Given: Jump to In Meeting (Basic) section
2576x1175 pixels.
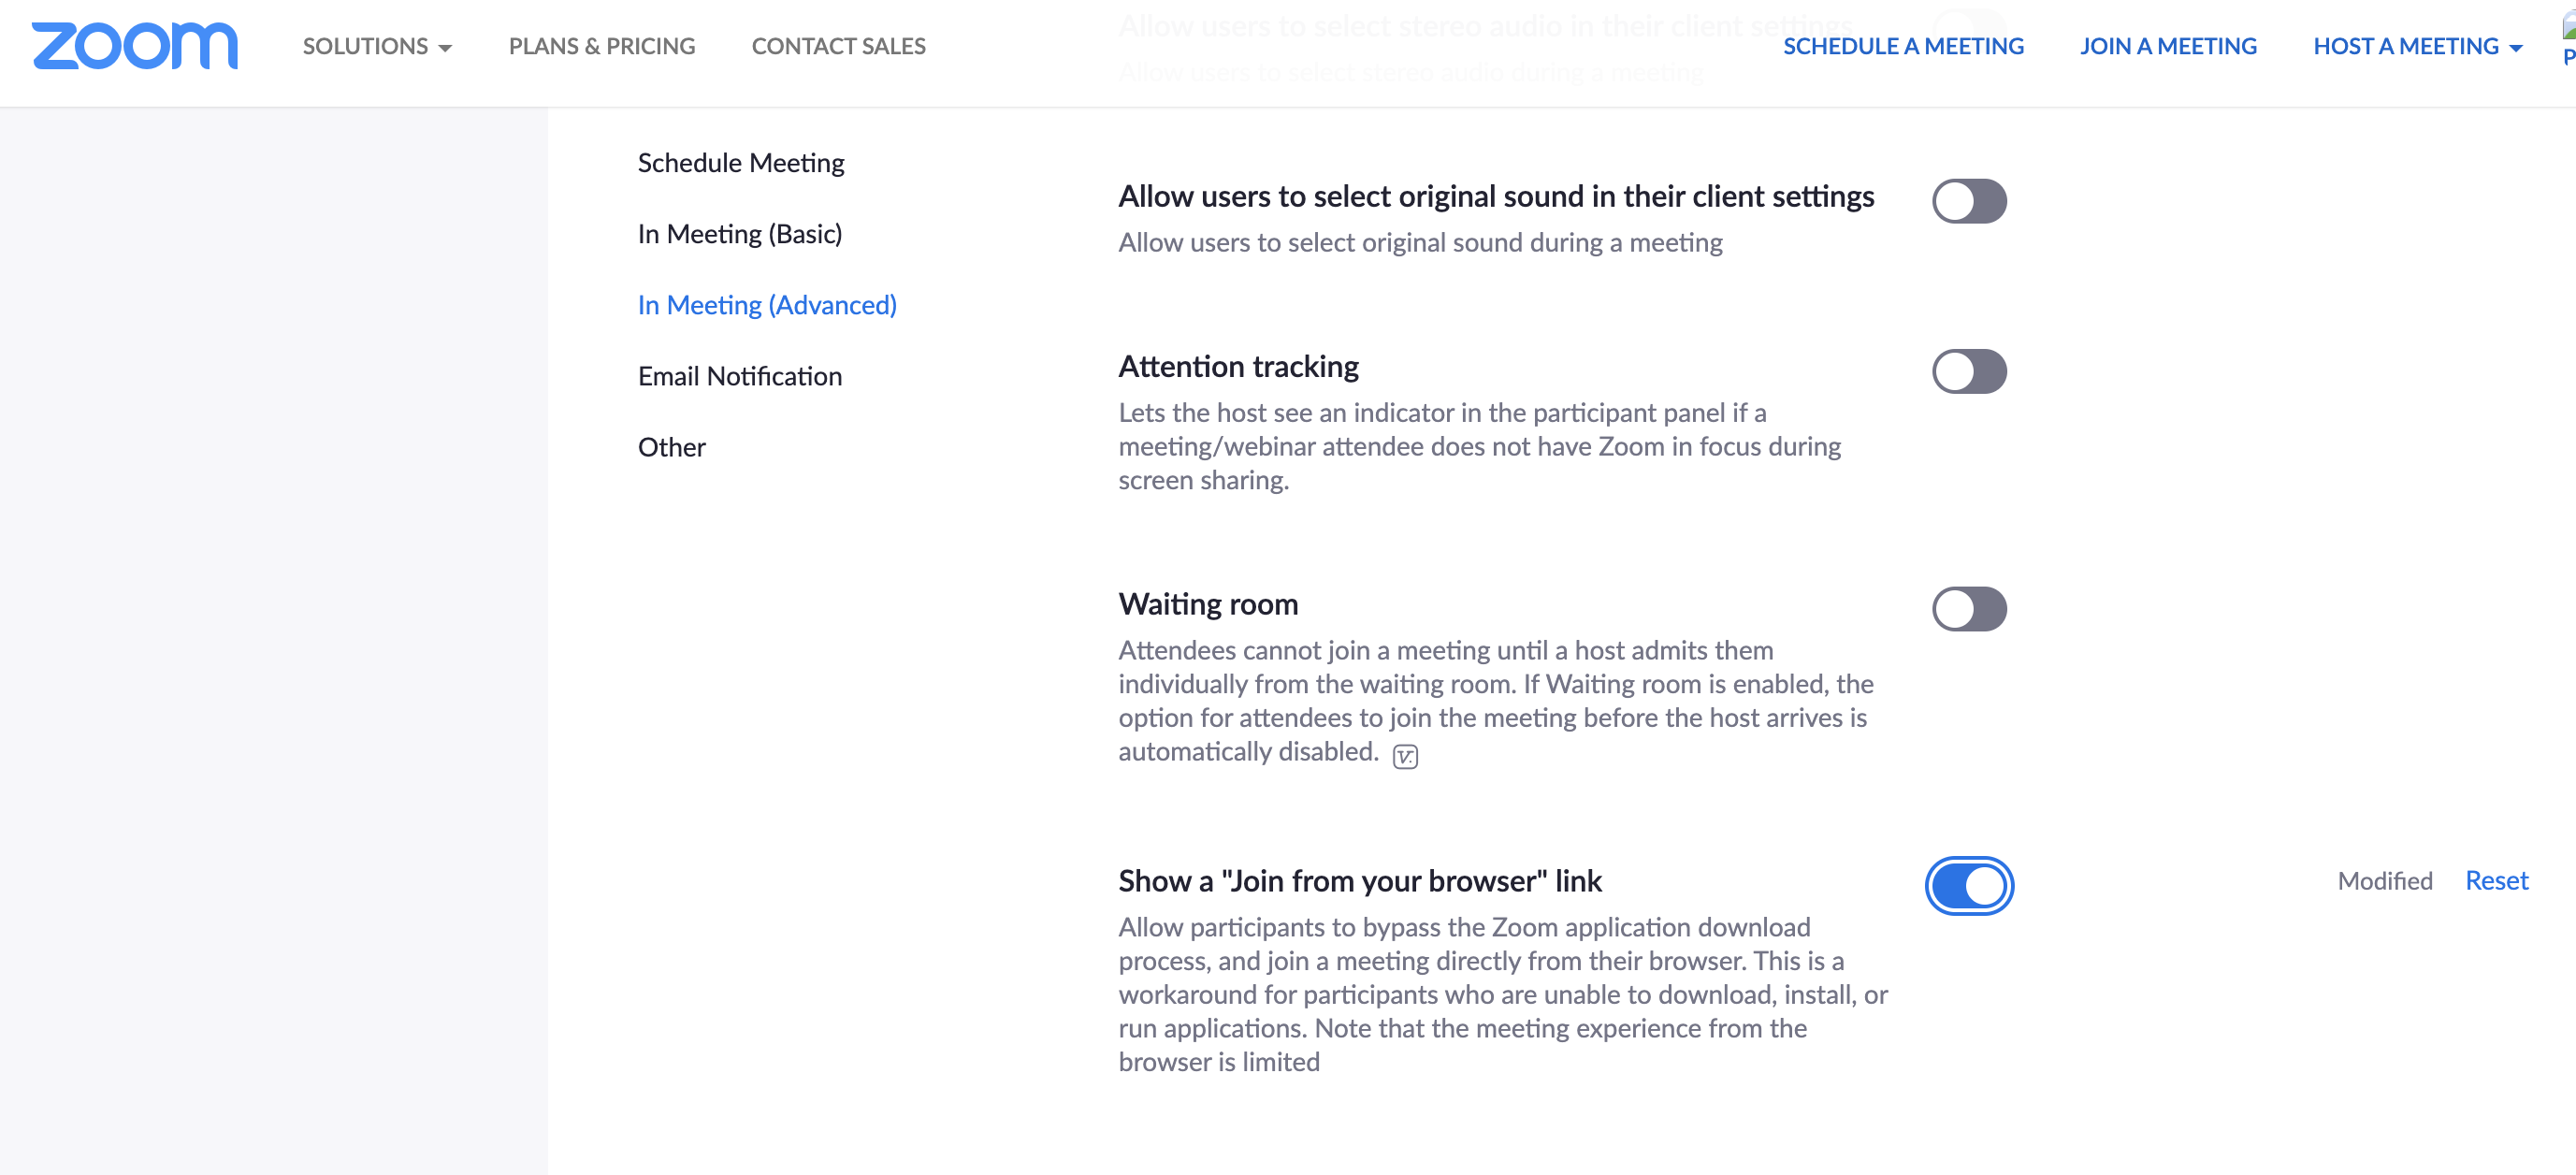Looking at the screenshot, I should [739, 234].
